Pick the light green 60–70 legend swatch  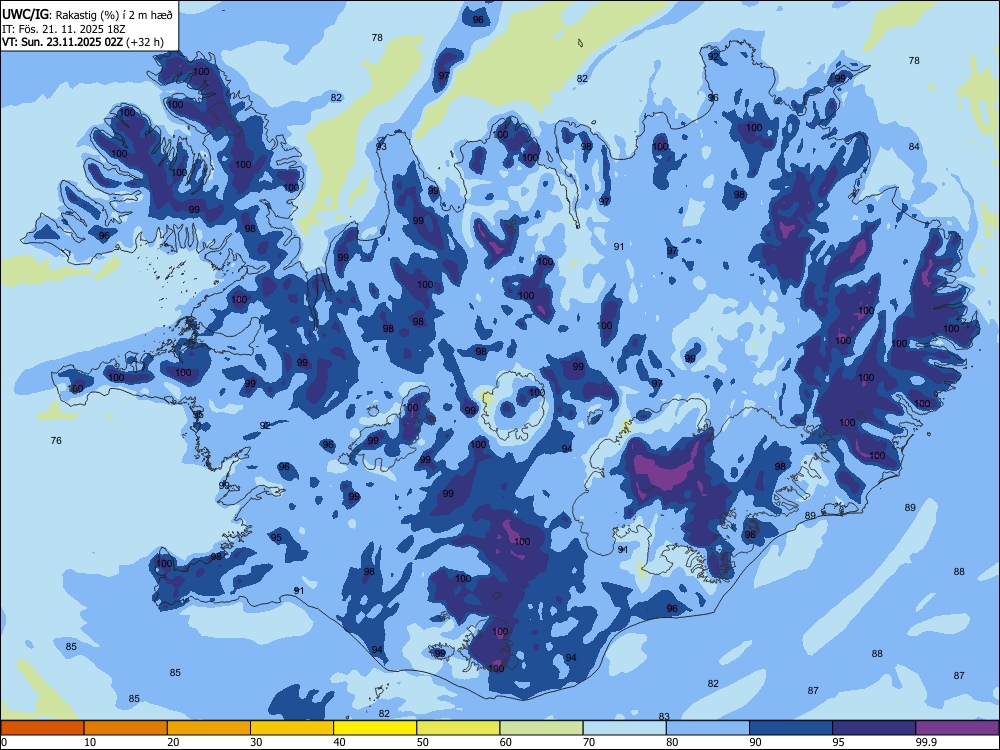click(x=541, y=728)
